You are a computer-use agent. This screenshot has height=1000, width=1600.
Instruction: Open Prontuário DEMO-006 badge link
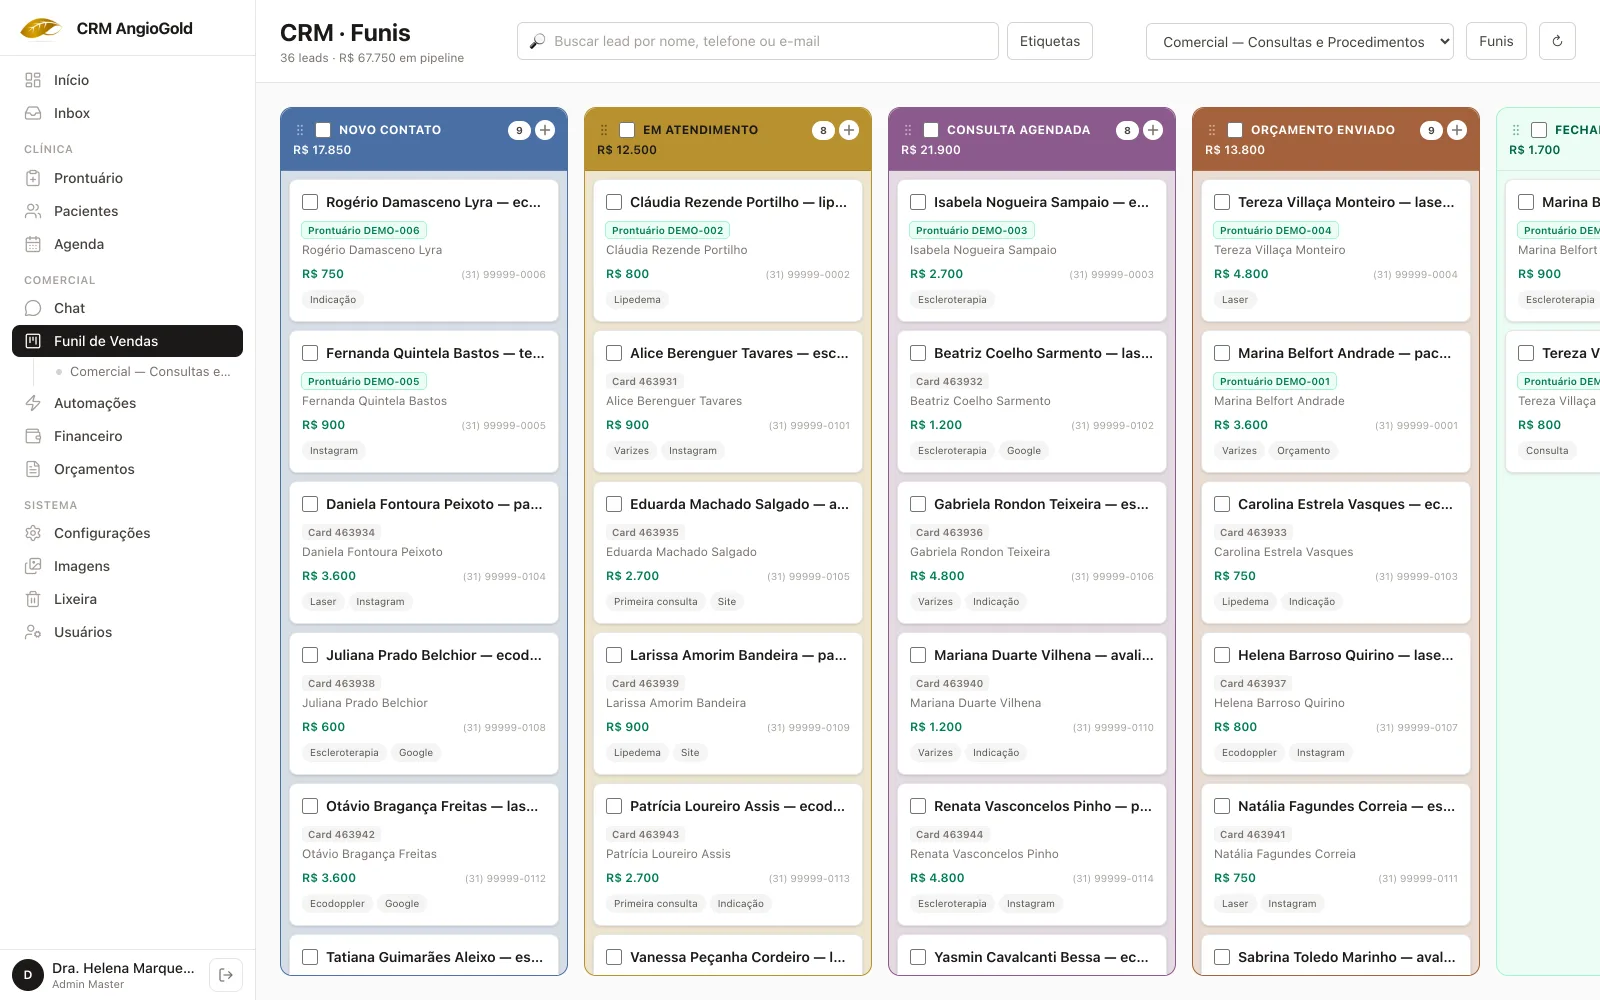click(x=364, y=230)
